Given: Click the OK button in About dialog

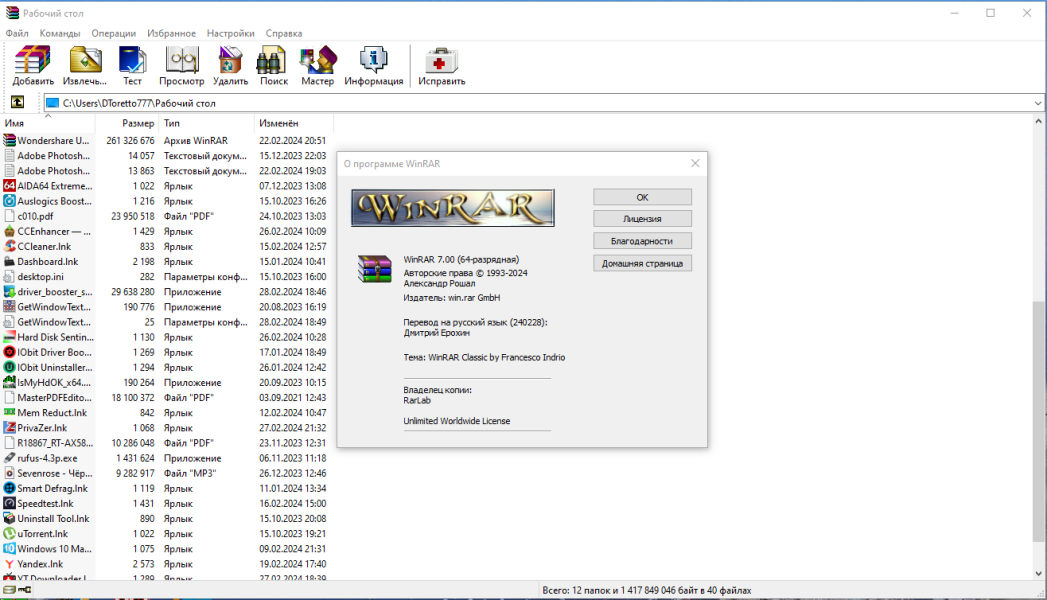Looking at the screenshot, I should [642, 197].
